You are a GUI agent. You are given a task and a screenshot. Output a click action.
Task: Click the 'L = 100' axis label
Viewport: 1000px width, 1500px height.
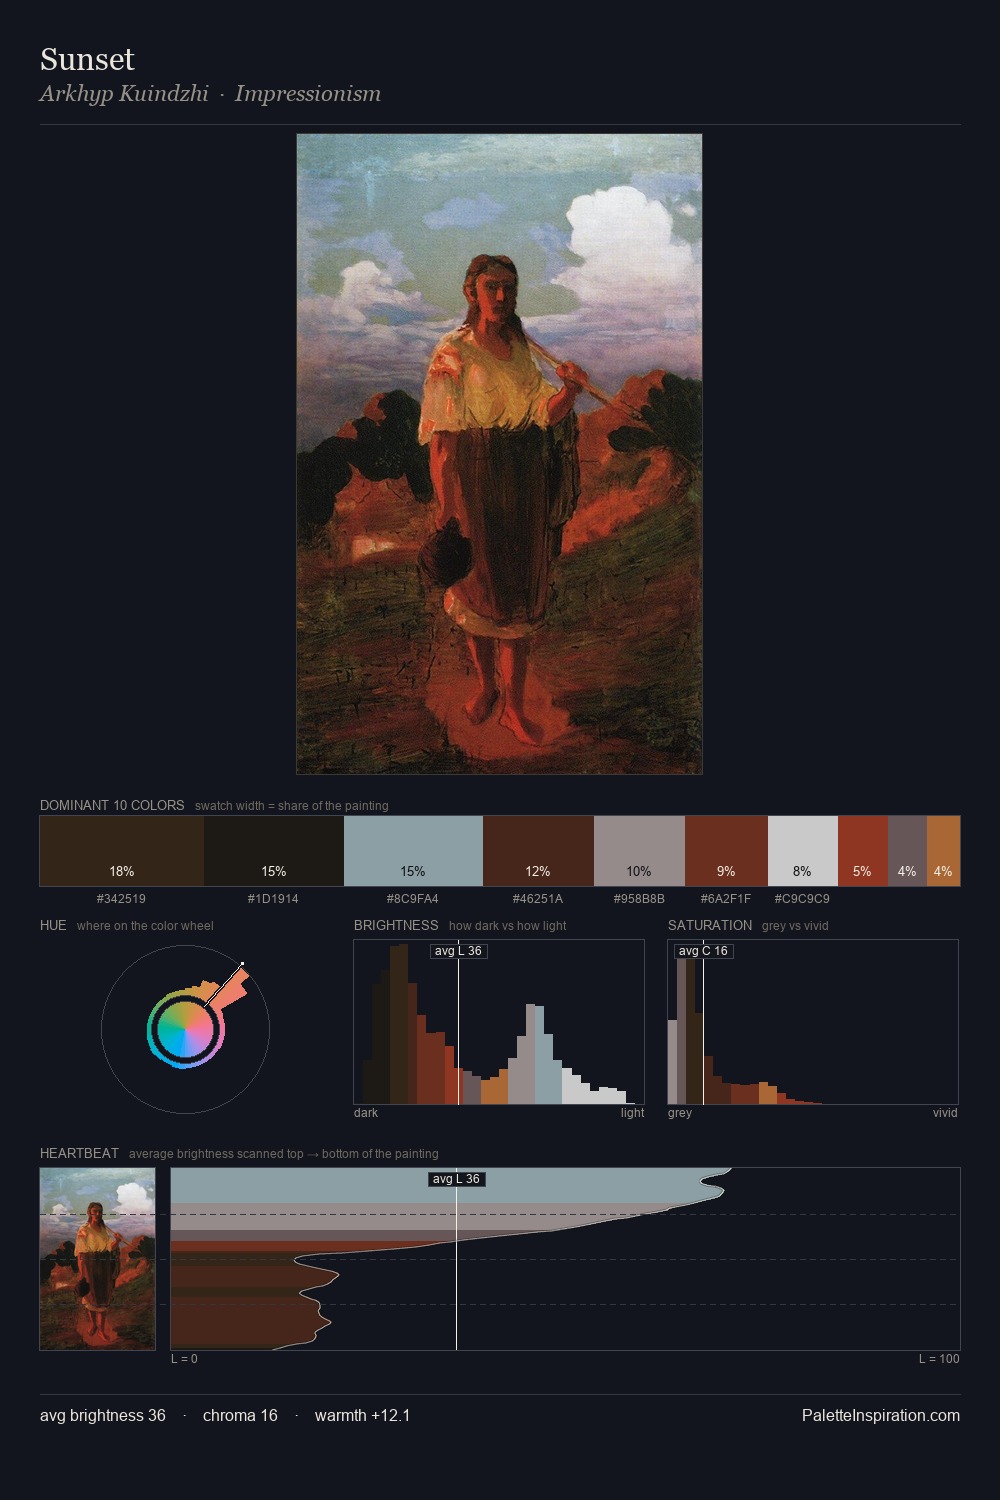tap(939, 1359)
